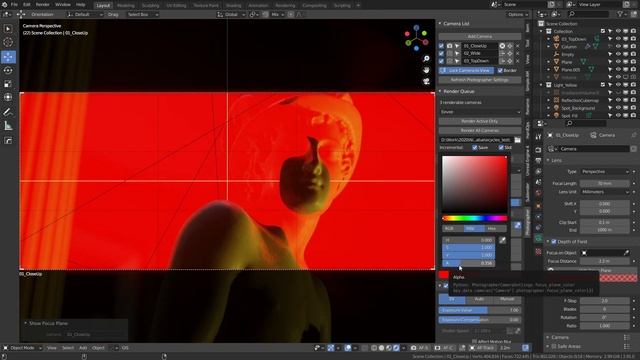Toggle Safe Areas checkbox
This screenshot has width=640, height=360.
[x=554, y=346]
